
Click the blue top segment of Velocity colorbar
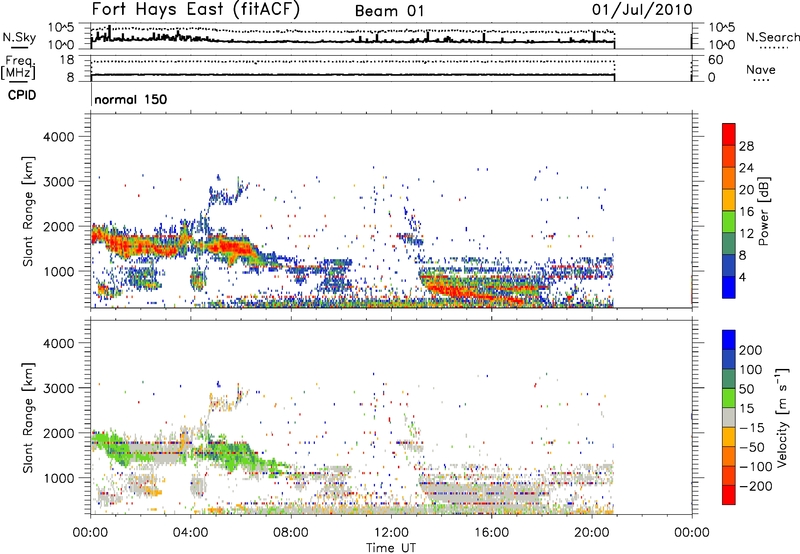729,340
